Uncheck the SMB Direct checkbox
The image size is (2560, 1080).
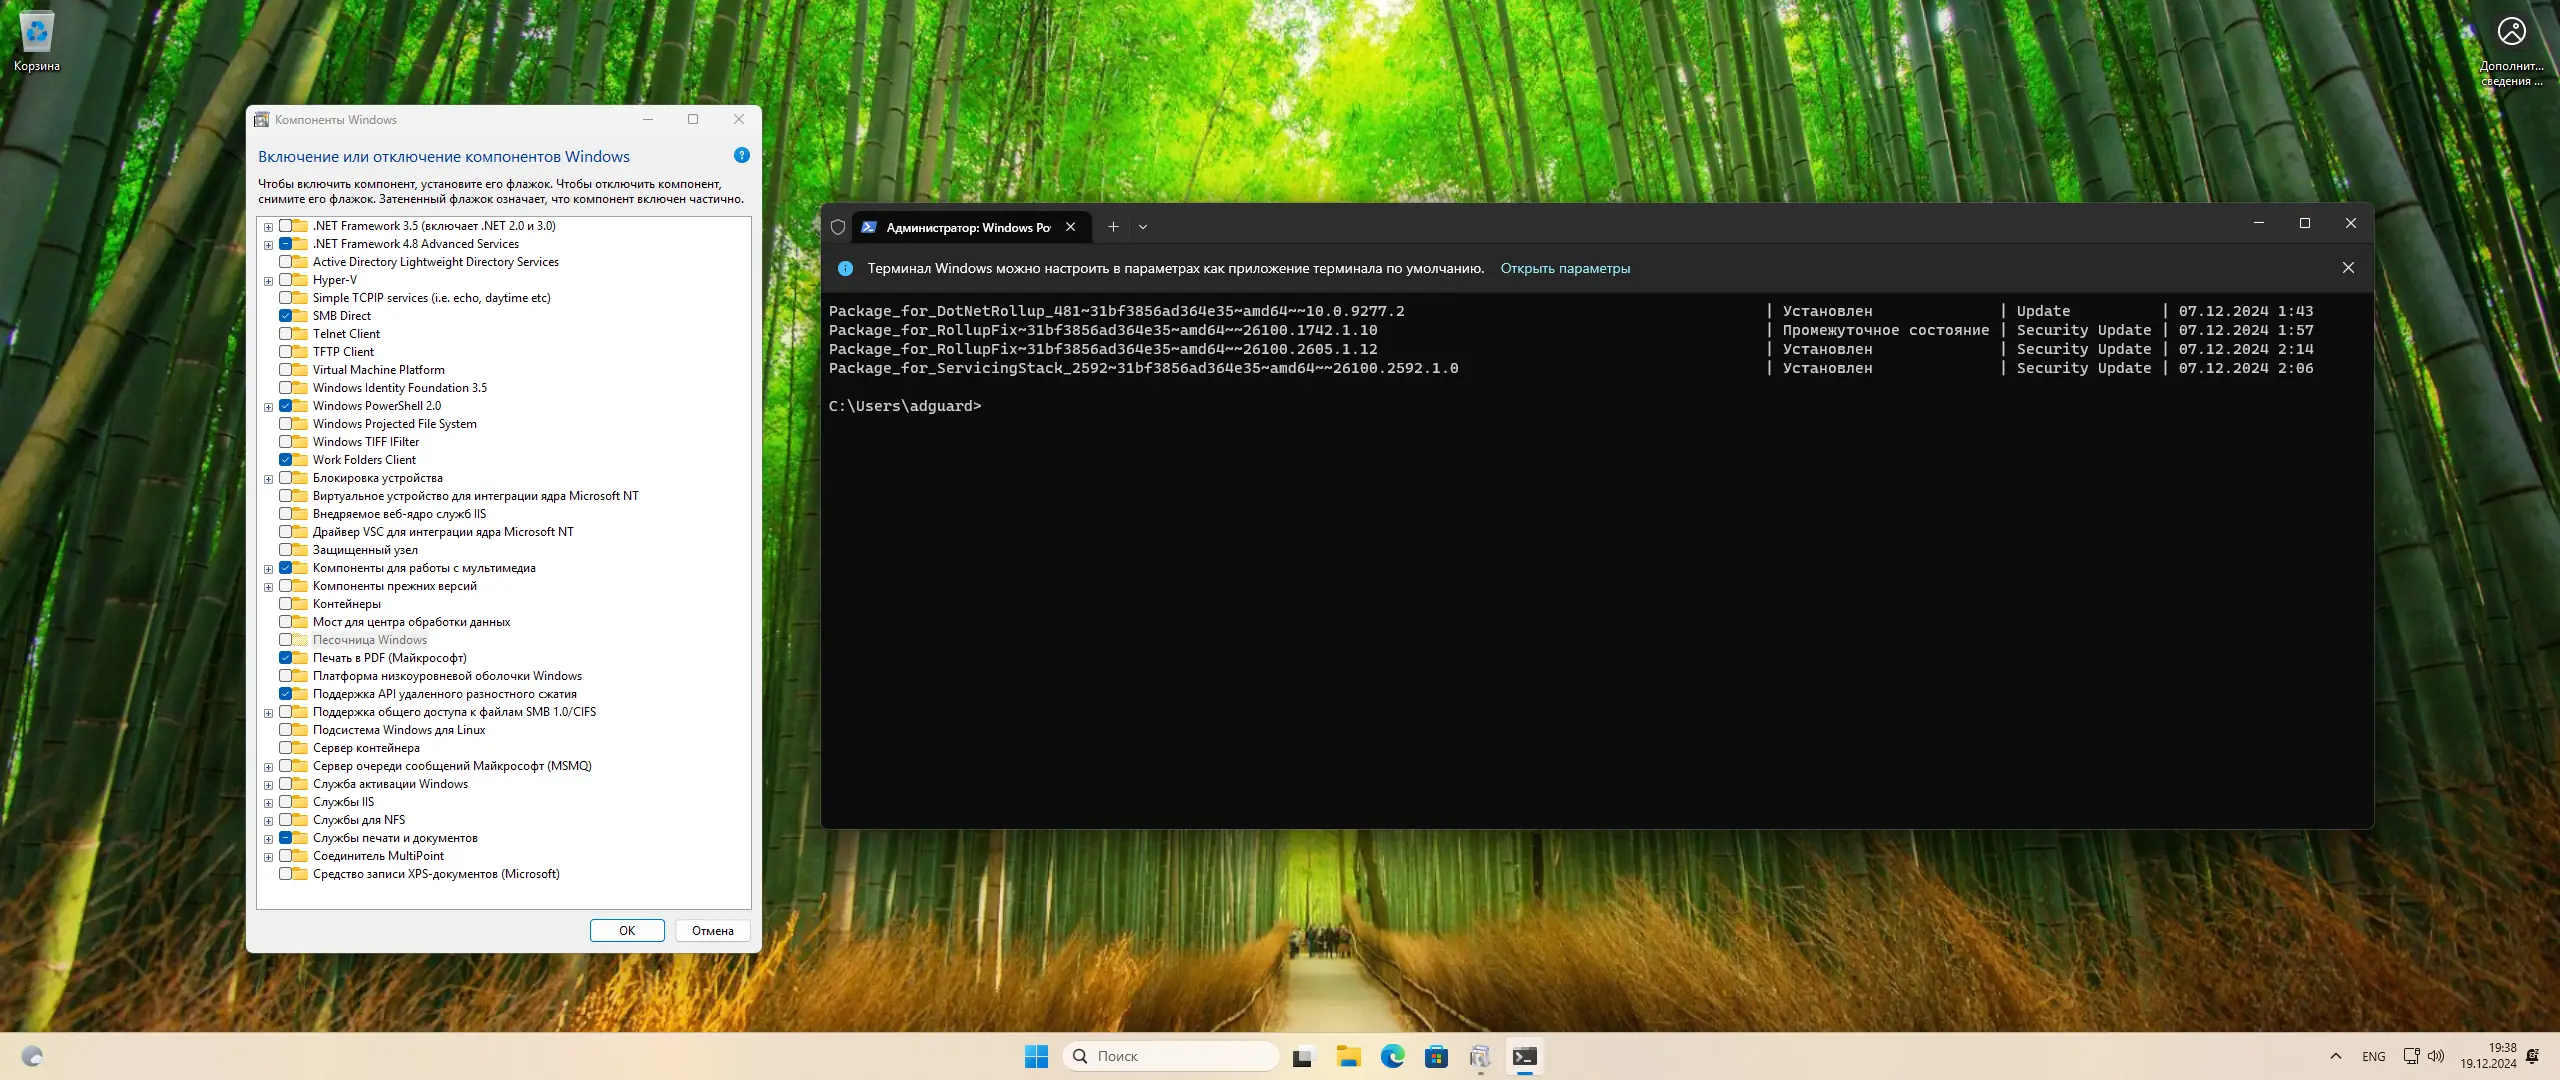point(286,316)
